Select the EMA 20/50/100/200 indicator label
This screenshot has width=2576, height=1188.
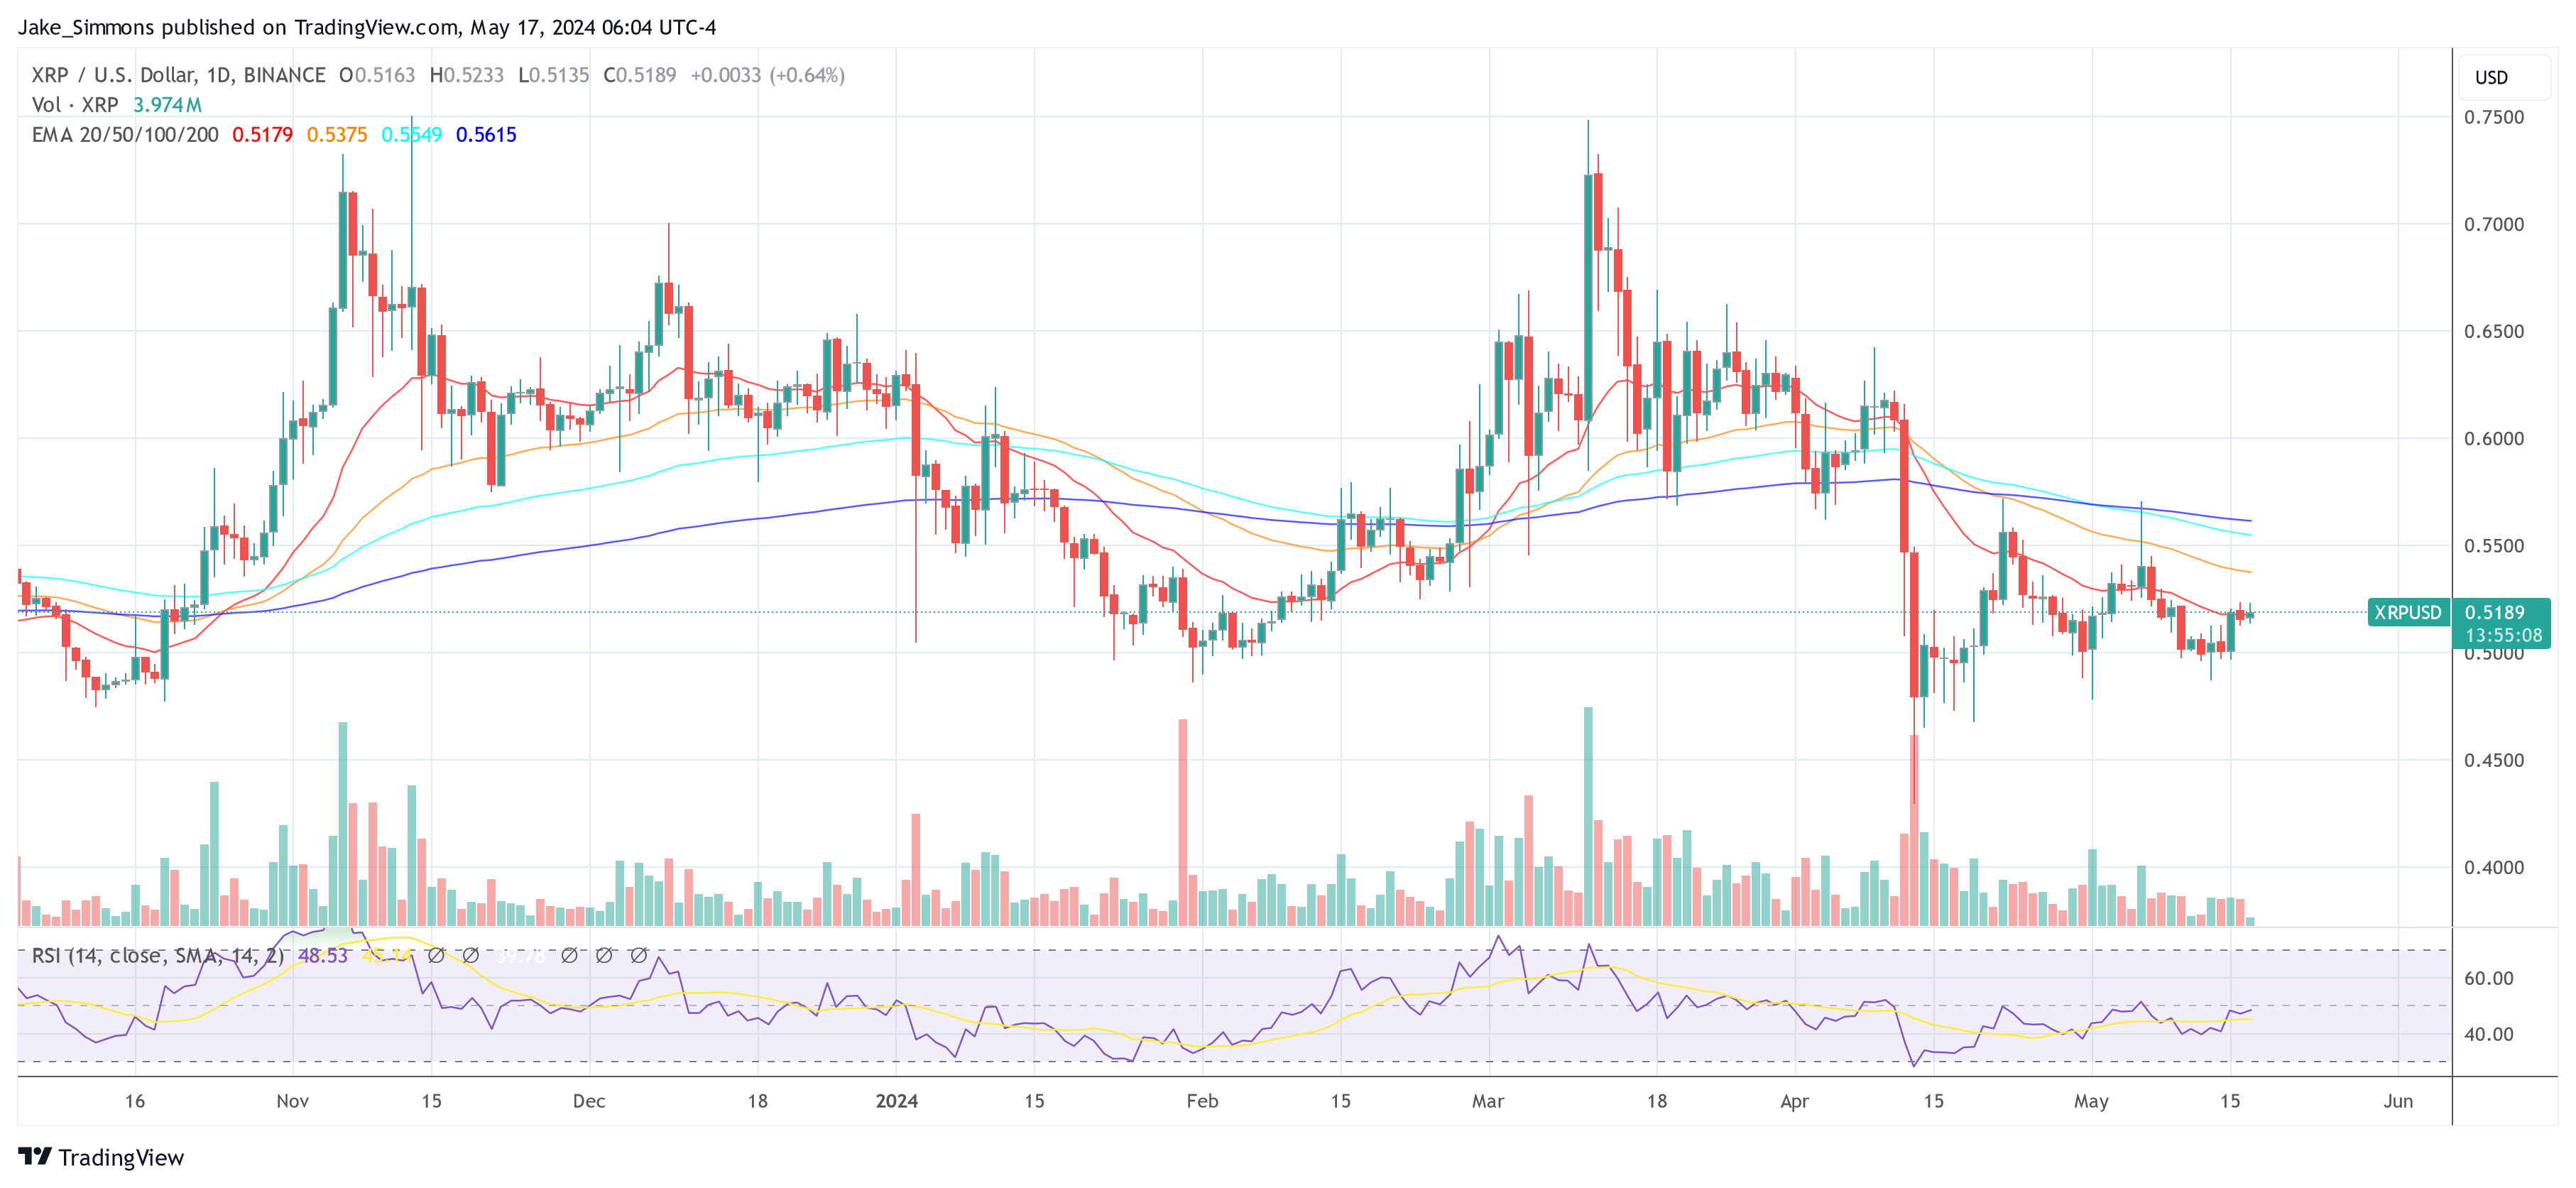(125, 135)
